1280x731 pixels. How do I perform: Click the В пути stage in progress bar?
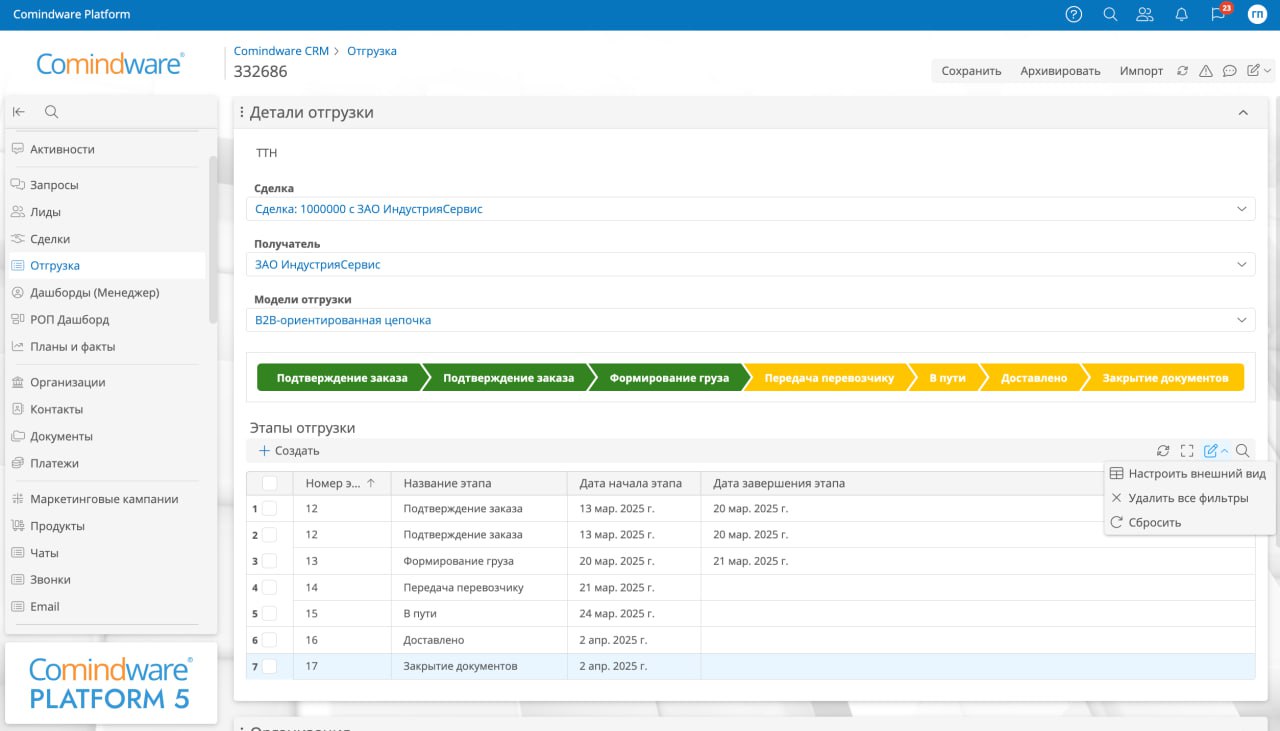[x=947, y=378]
